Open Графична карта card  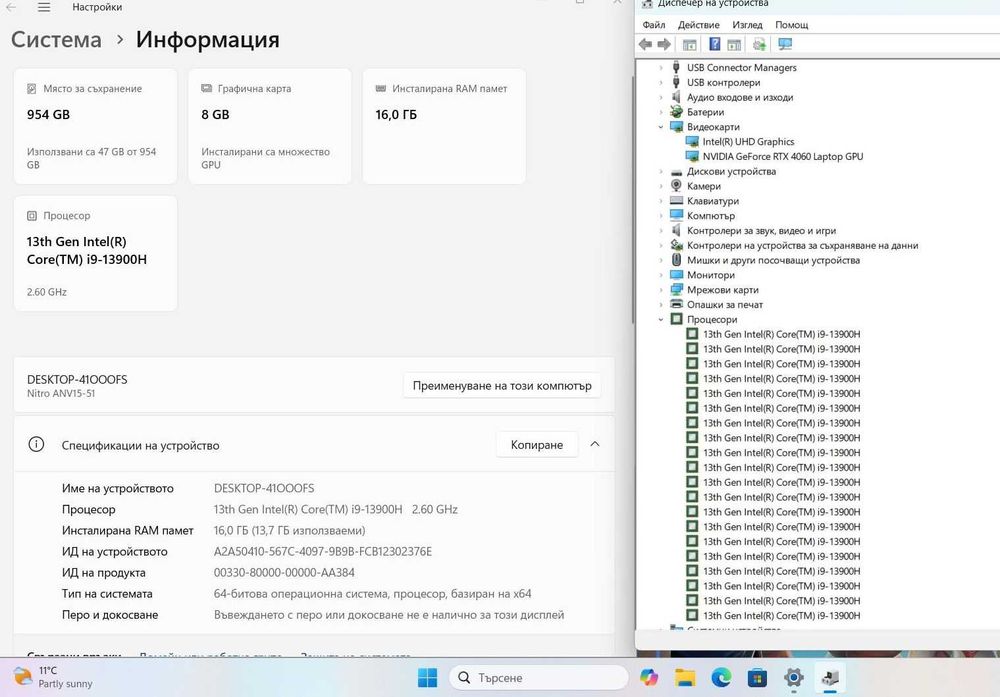pyautogui.click(x=270, y=126)
